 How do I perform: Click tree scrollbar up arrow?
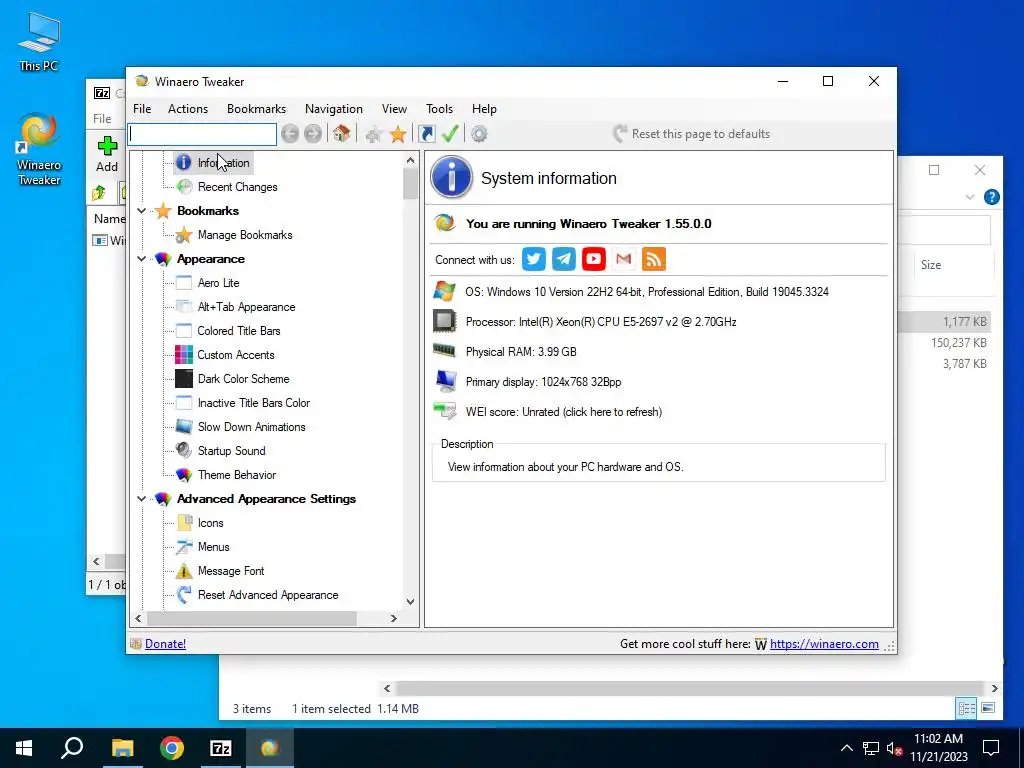pos(410,160)
